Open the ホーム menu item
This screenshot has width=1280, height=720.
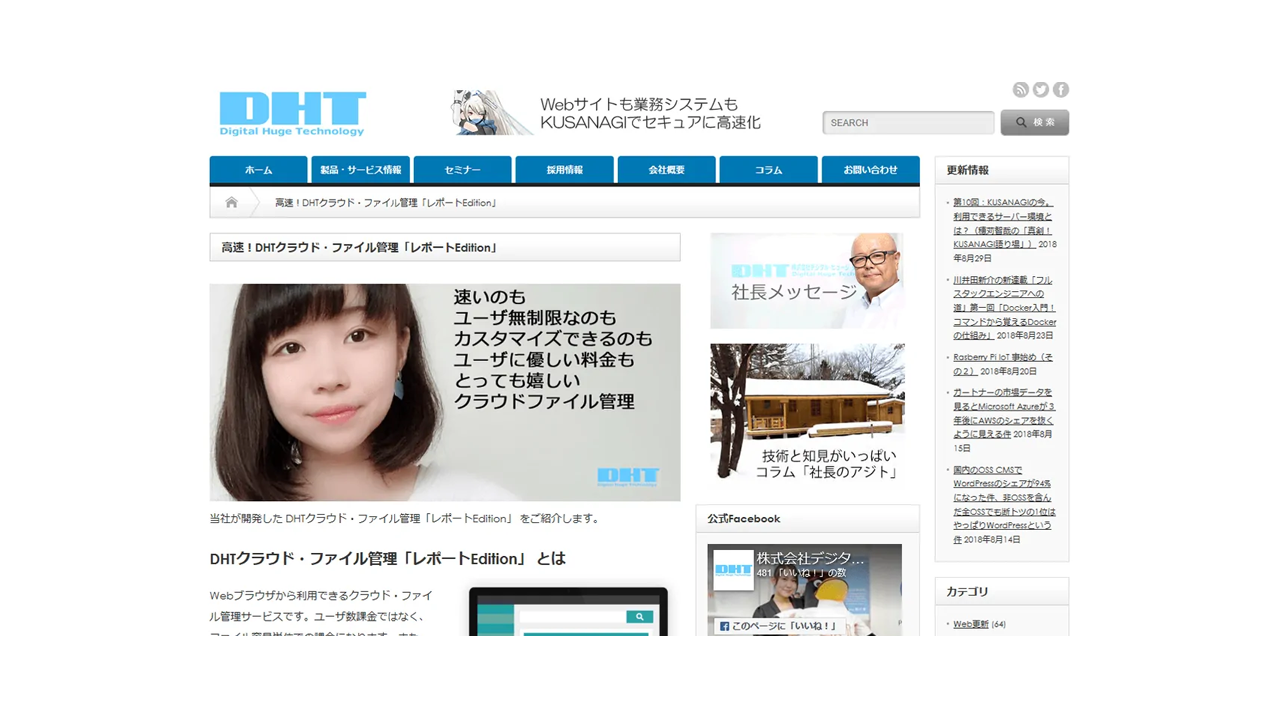point(259,170)
